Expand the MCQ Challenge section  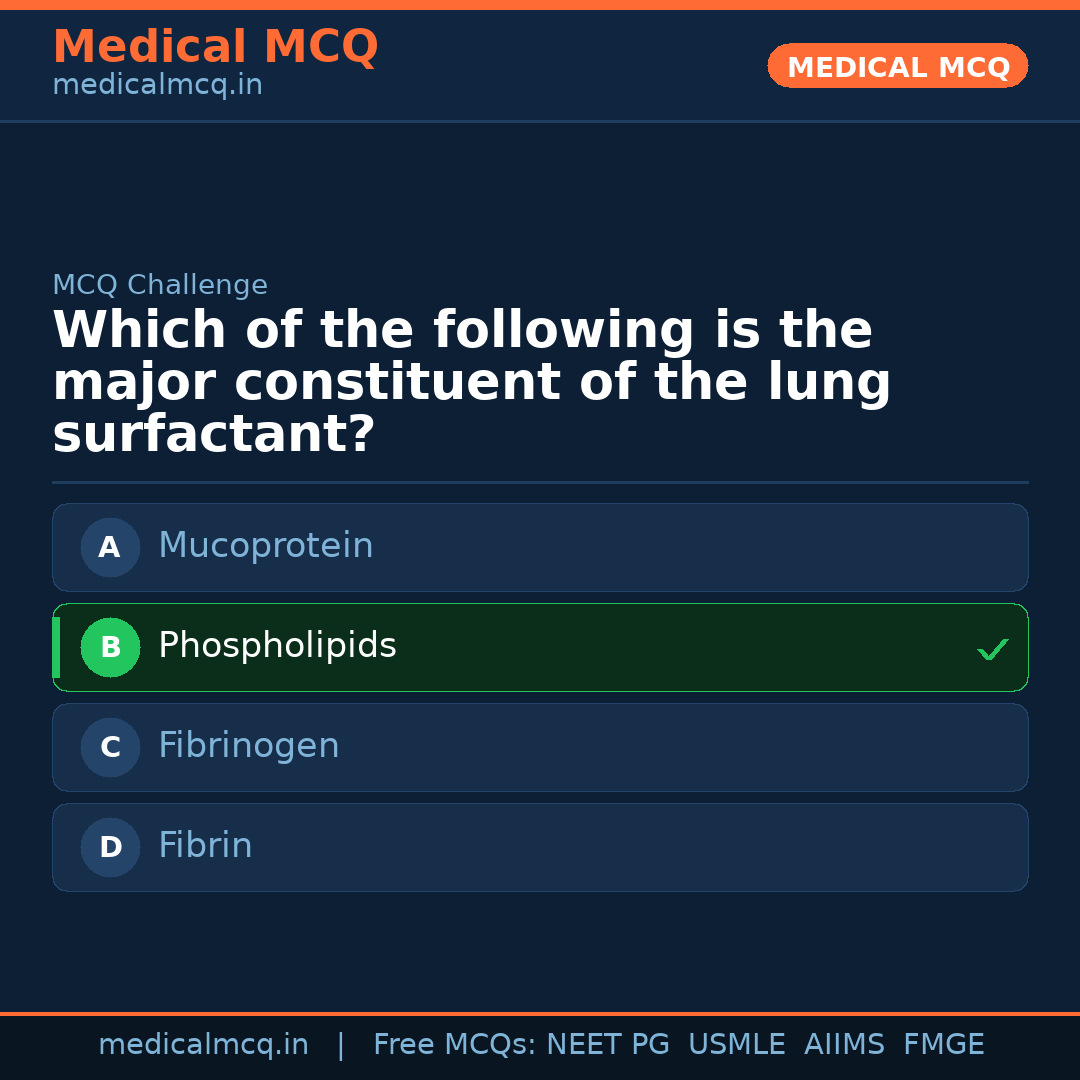160,284
